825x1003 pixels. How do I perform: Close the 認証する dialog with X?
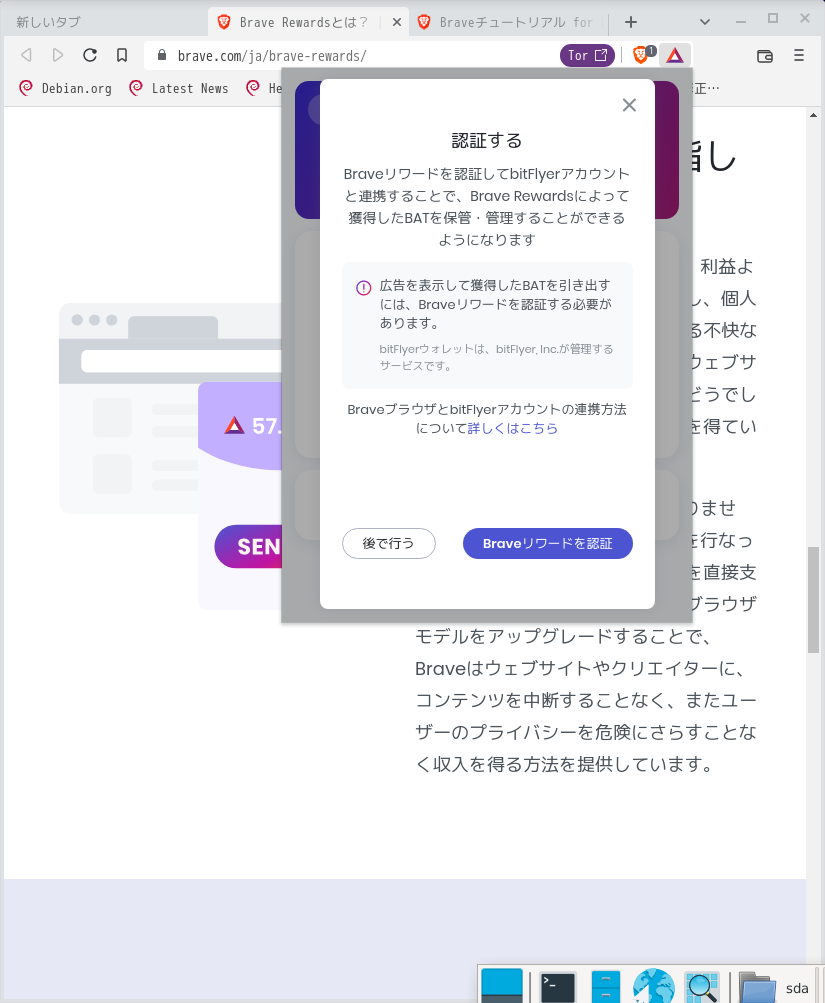[x=629, y=105]
